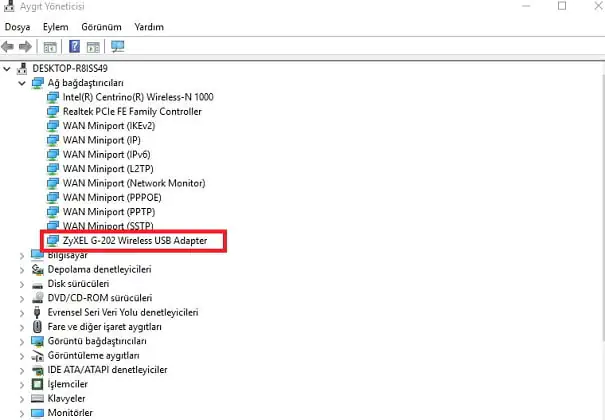The height and width of the screenshot is (420, 605).
Task: Select WAN Miniport (SSTP) row
Action: (108, 225)
